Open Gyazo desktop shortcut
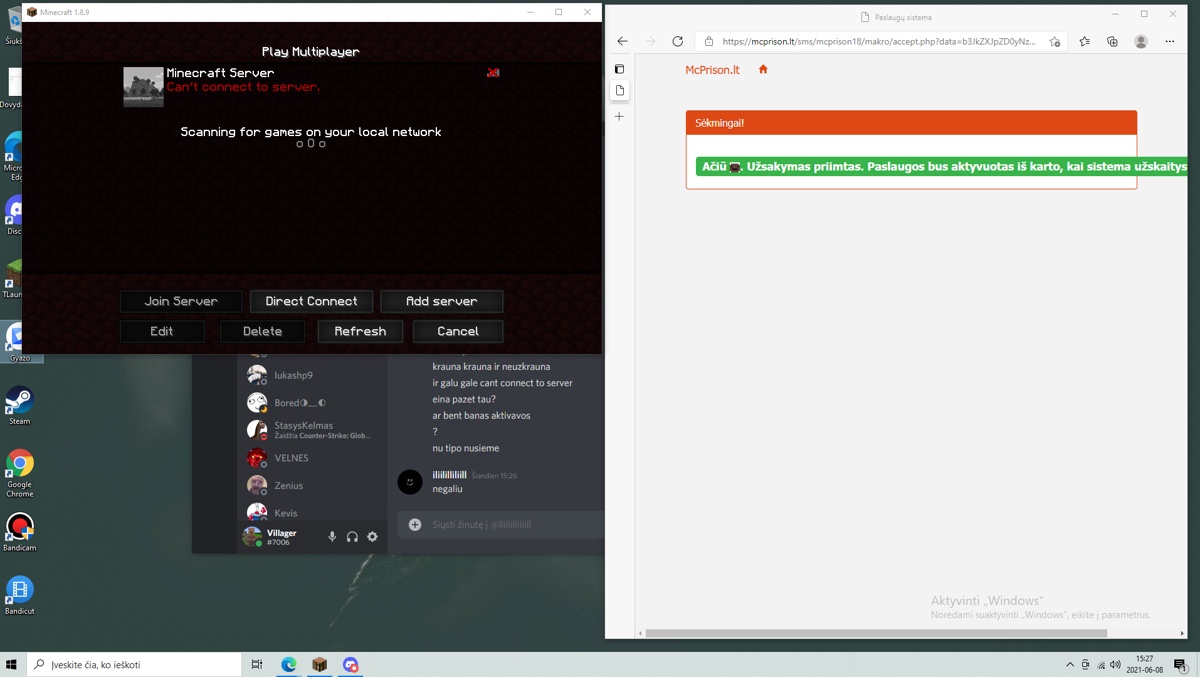1200x677 pixels. [19, 342]
